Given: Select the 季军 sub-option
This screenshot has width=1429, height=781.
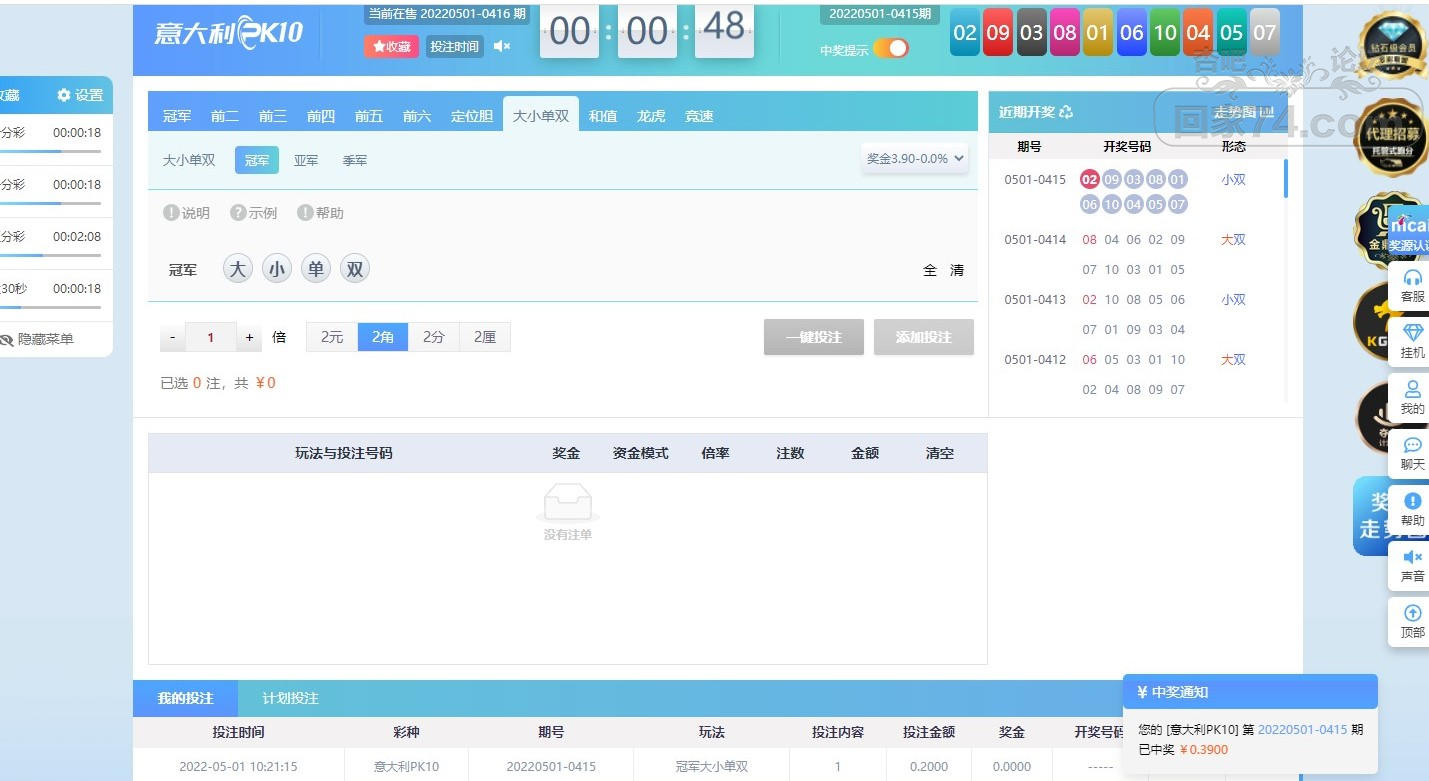Looking at the screenshot, I should pyautogui.click(x=355, y=160).
